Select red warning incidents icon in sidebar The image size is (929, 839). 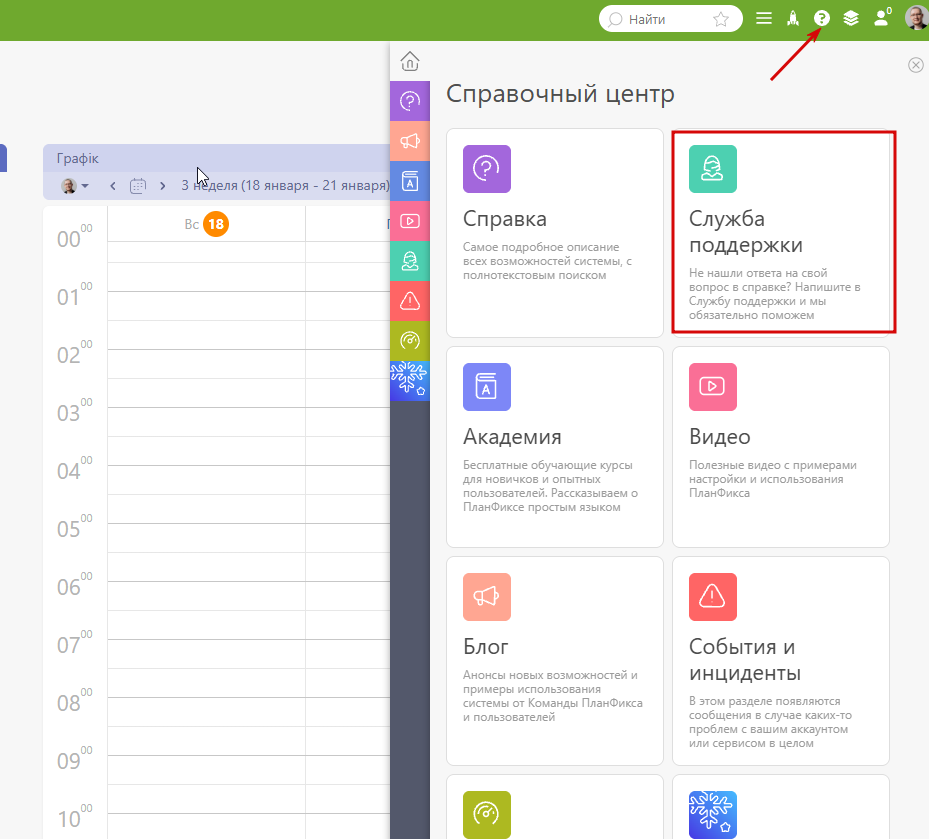[x=409, y=301]
